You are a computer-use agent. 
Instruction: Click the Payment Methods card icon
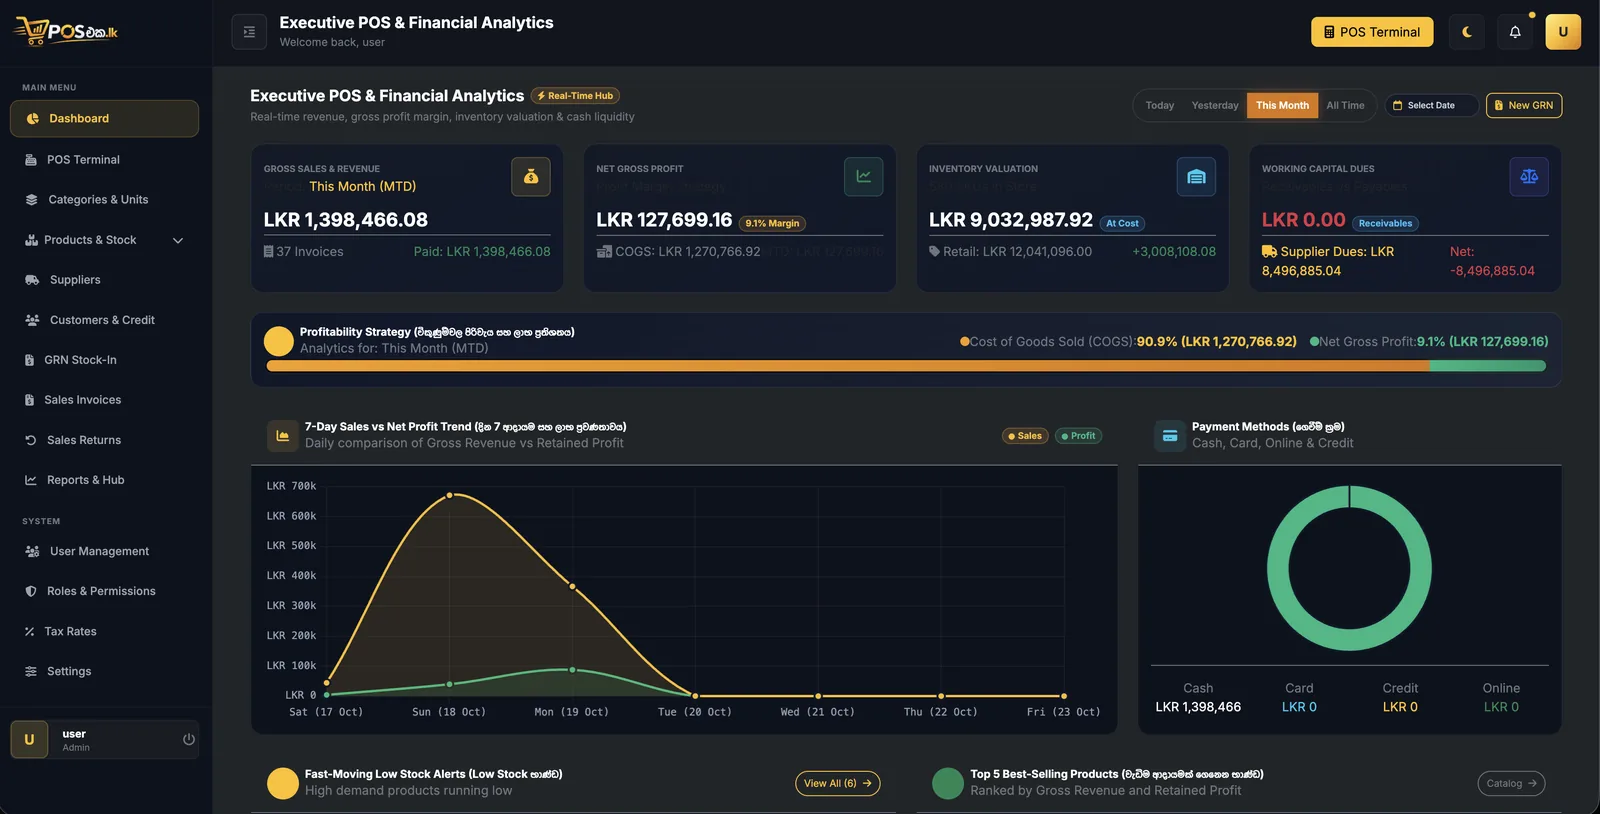(x=1170, y=436)
